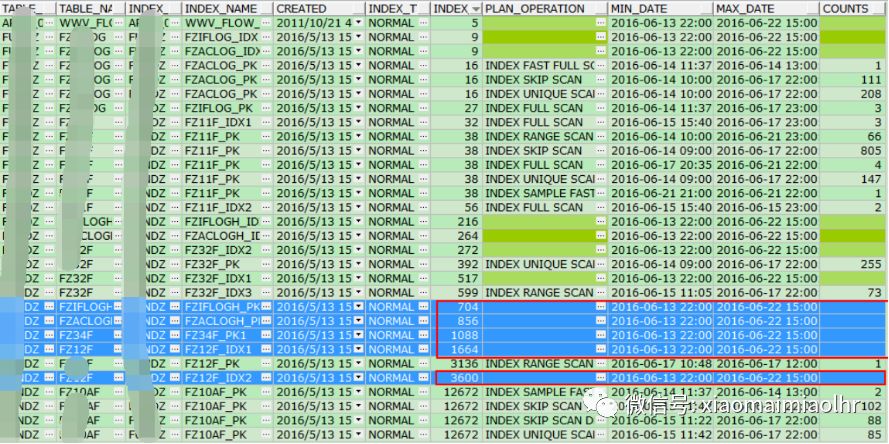Select the COUNTS cell showing 147

[x=852, y=179]
